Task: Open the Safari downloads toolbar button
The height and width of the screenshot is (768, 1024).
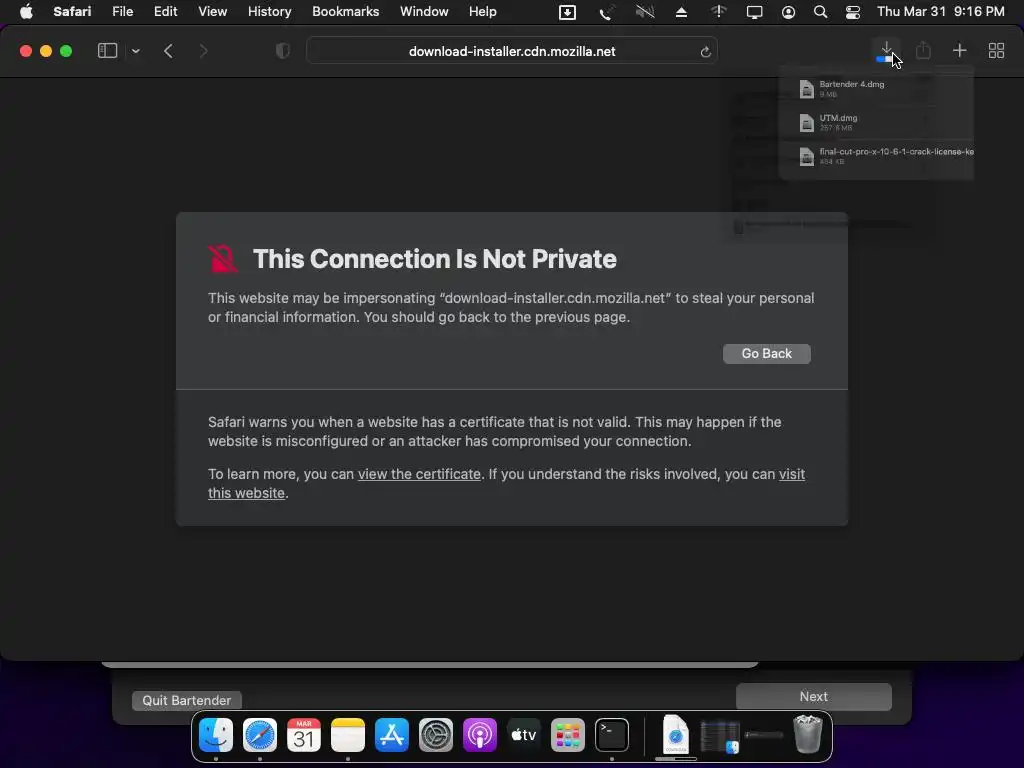Action: (886, 51)
